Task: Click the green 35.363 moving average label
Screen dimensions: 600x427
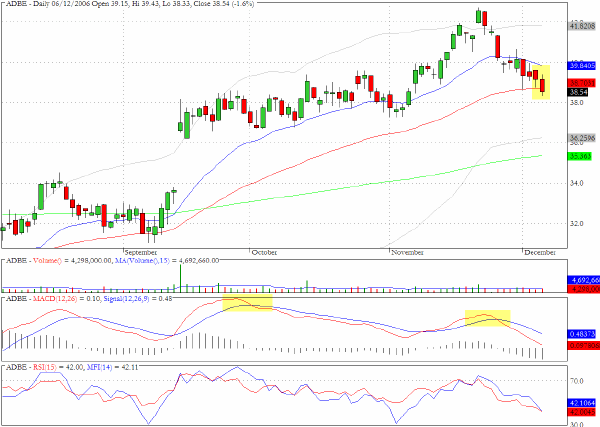Action: [580, 156]
